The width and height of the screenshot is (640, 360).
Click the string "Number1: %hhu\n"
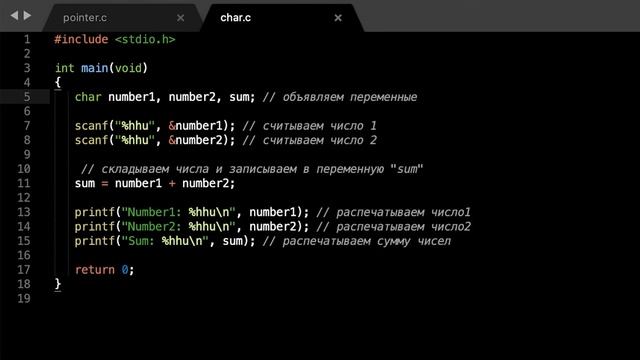178,212
